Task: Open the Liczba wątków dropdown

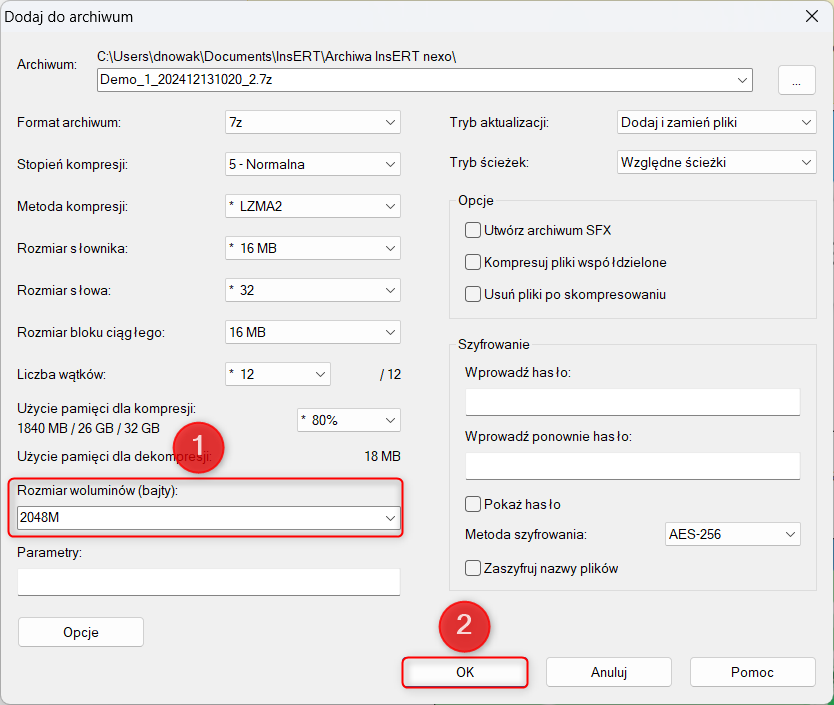Action: (x=278, y=375)
